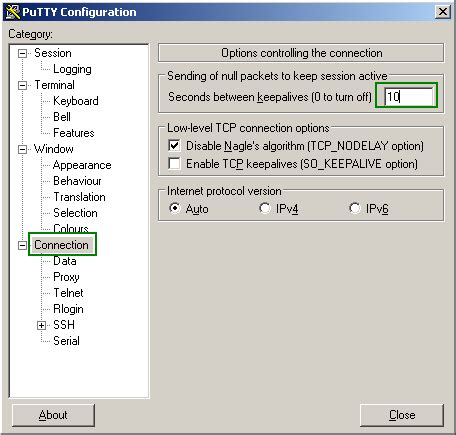The height and width of the screenshot is (435, 456).
Task: Click the Close button at bottom
Action: (402, 415)
